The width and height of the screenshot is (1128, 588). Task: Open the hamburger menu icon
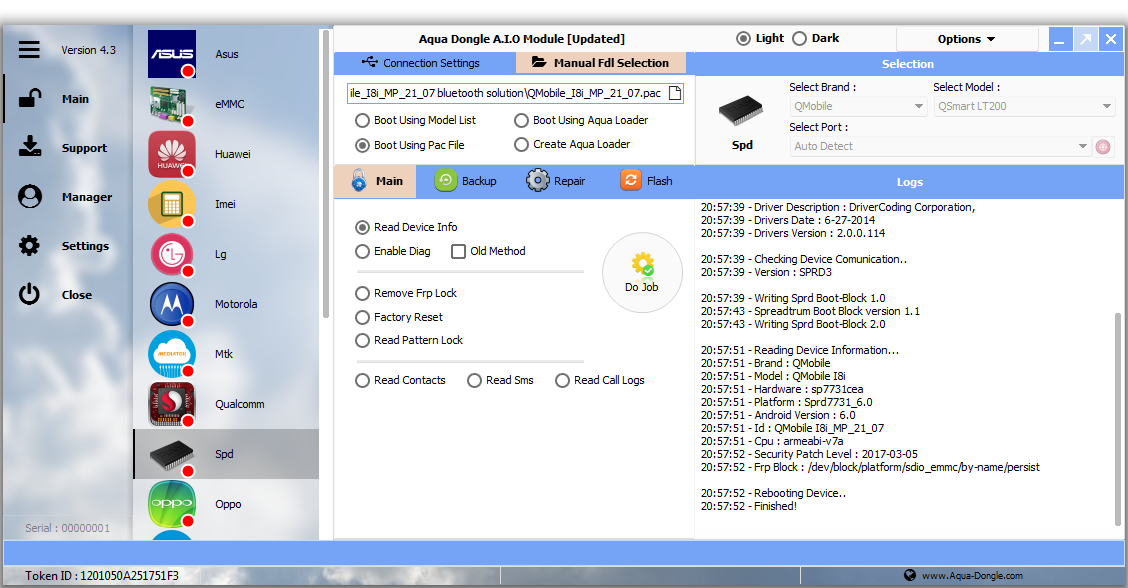[x=29, y=50]
